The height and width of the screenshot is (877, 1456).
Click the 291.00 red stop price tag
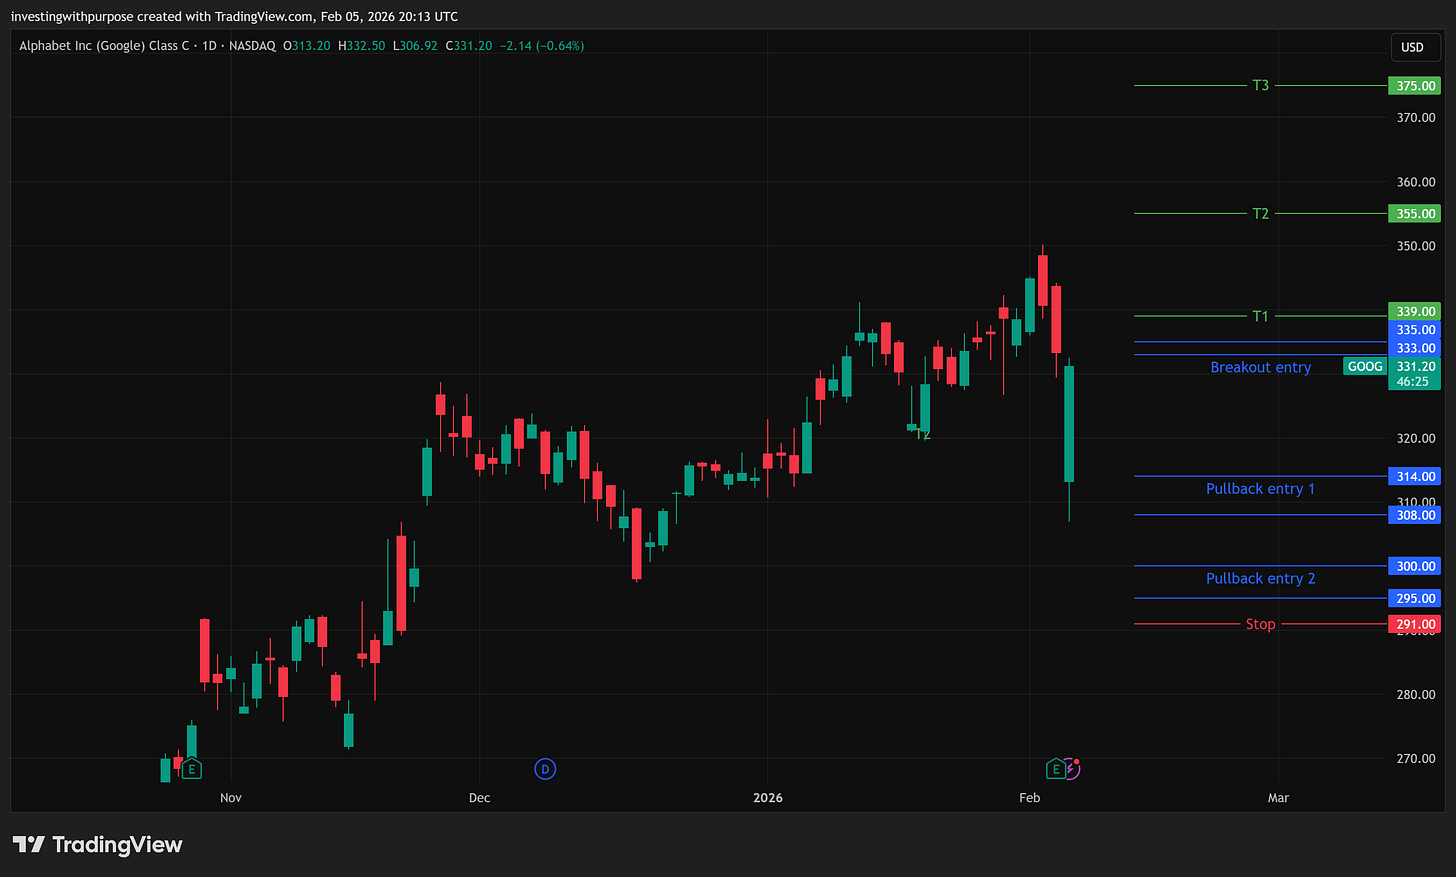(x=1415, y=624)
